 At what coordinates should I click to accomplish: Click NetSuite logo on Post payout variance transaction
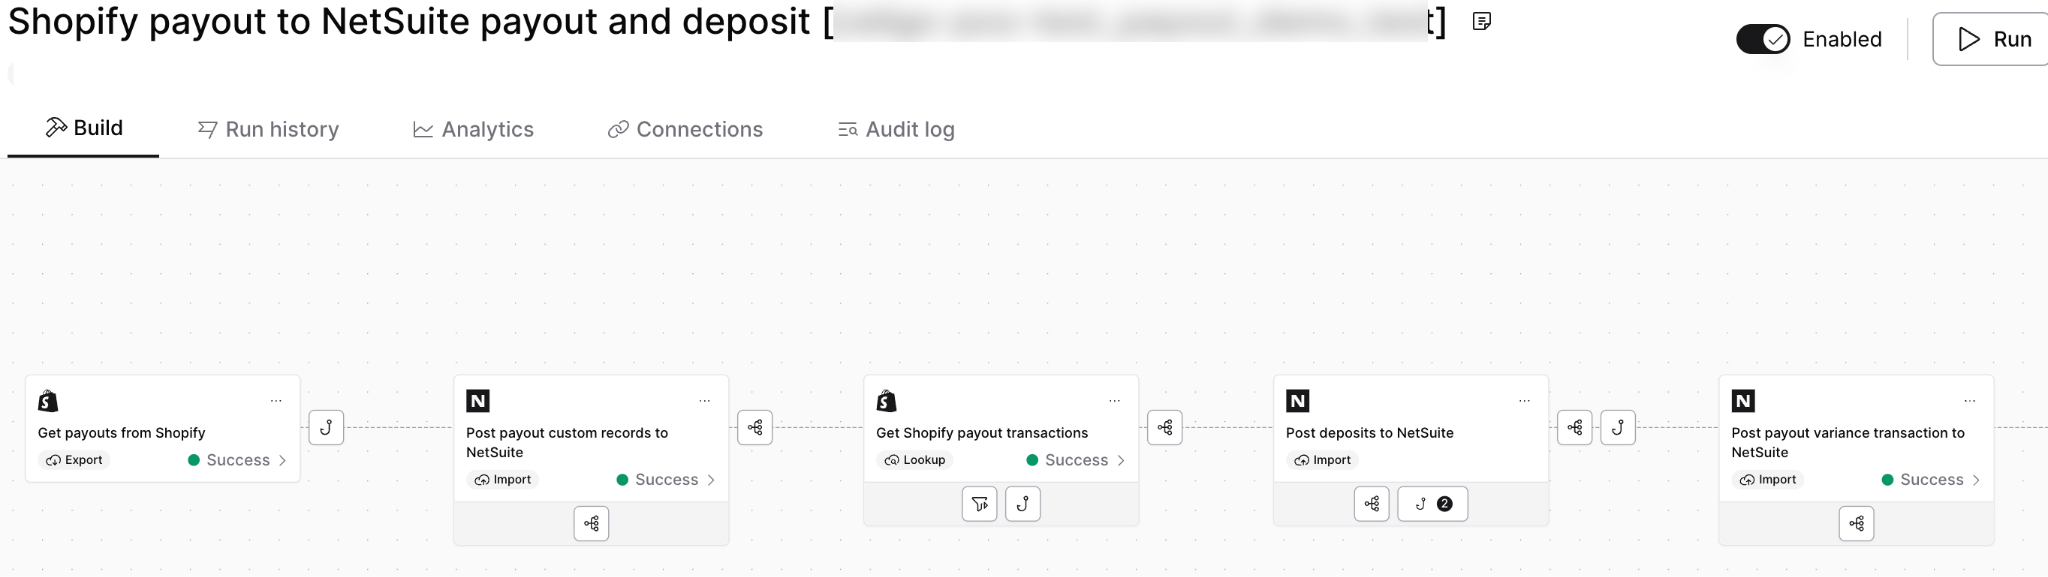click(1743, 401)
